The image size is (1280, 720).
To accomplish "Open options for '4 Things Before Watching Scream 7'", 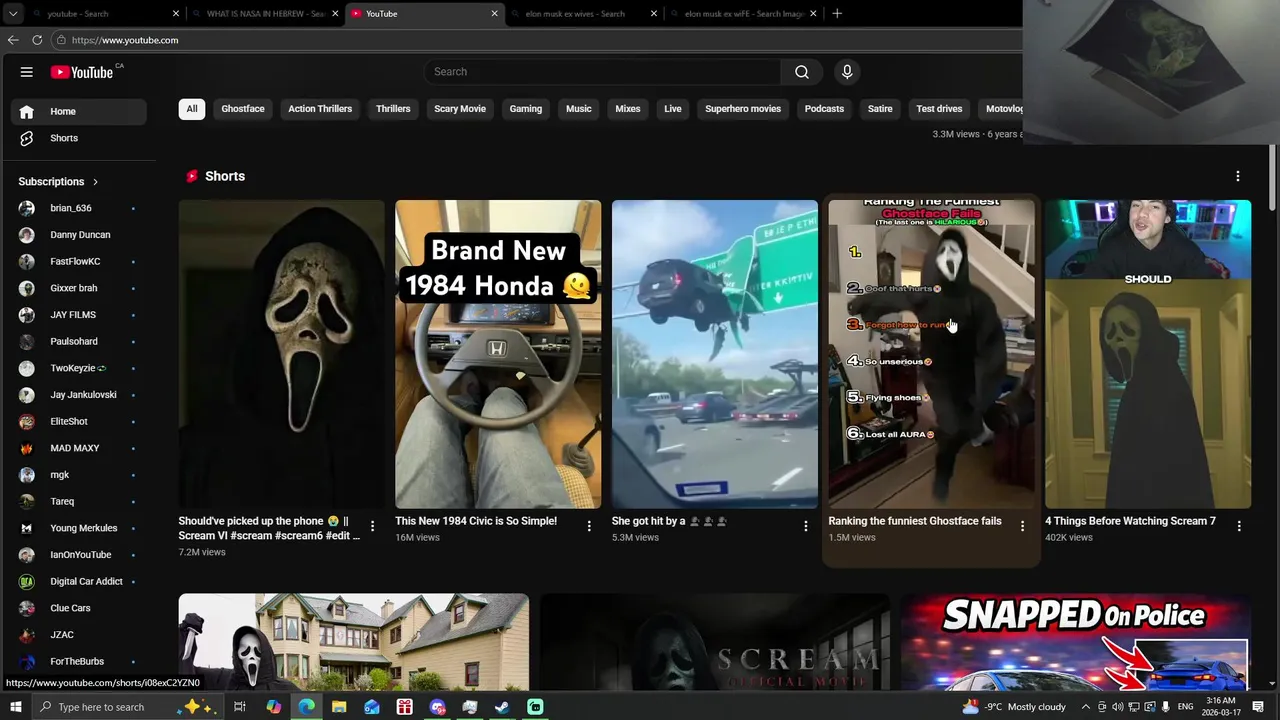I will 1239,526.
